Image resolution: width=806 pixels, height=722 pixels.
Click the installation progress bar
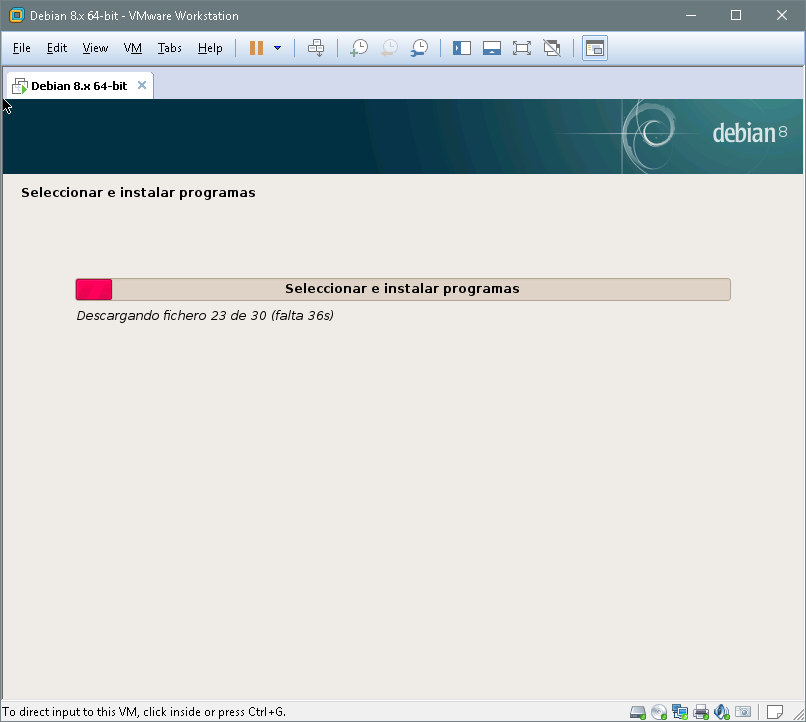pyautogui.click(x=403, y=289)
